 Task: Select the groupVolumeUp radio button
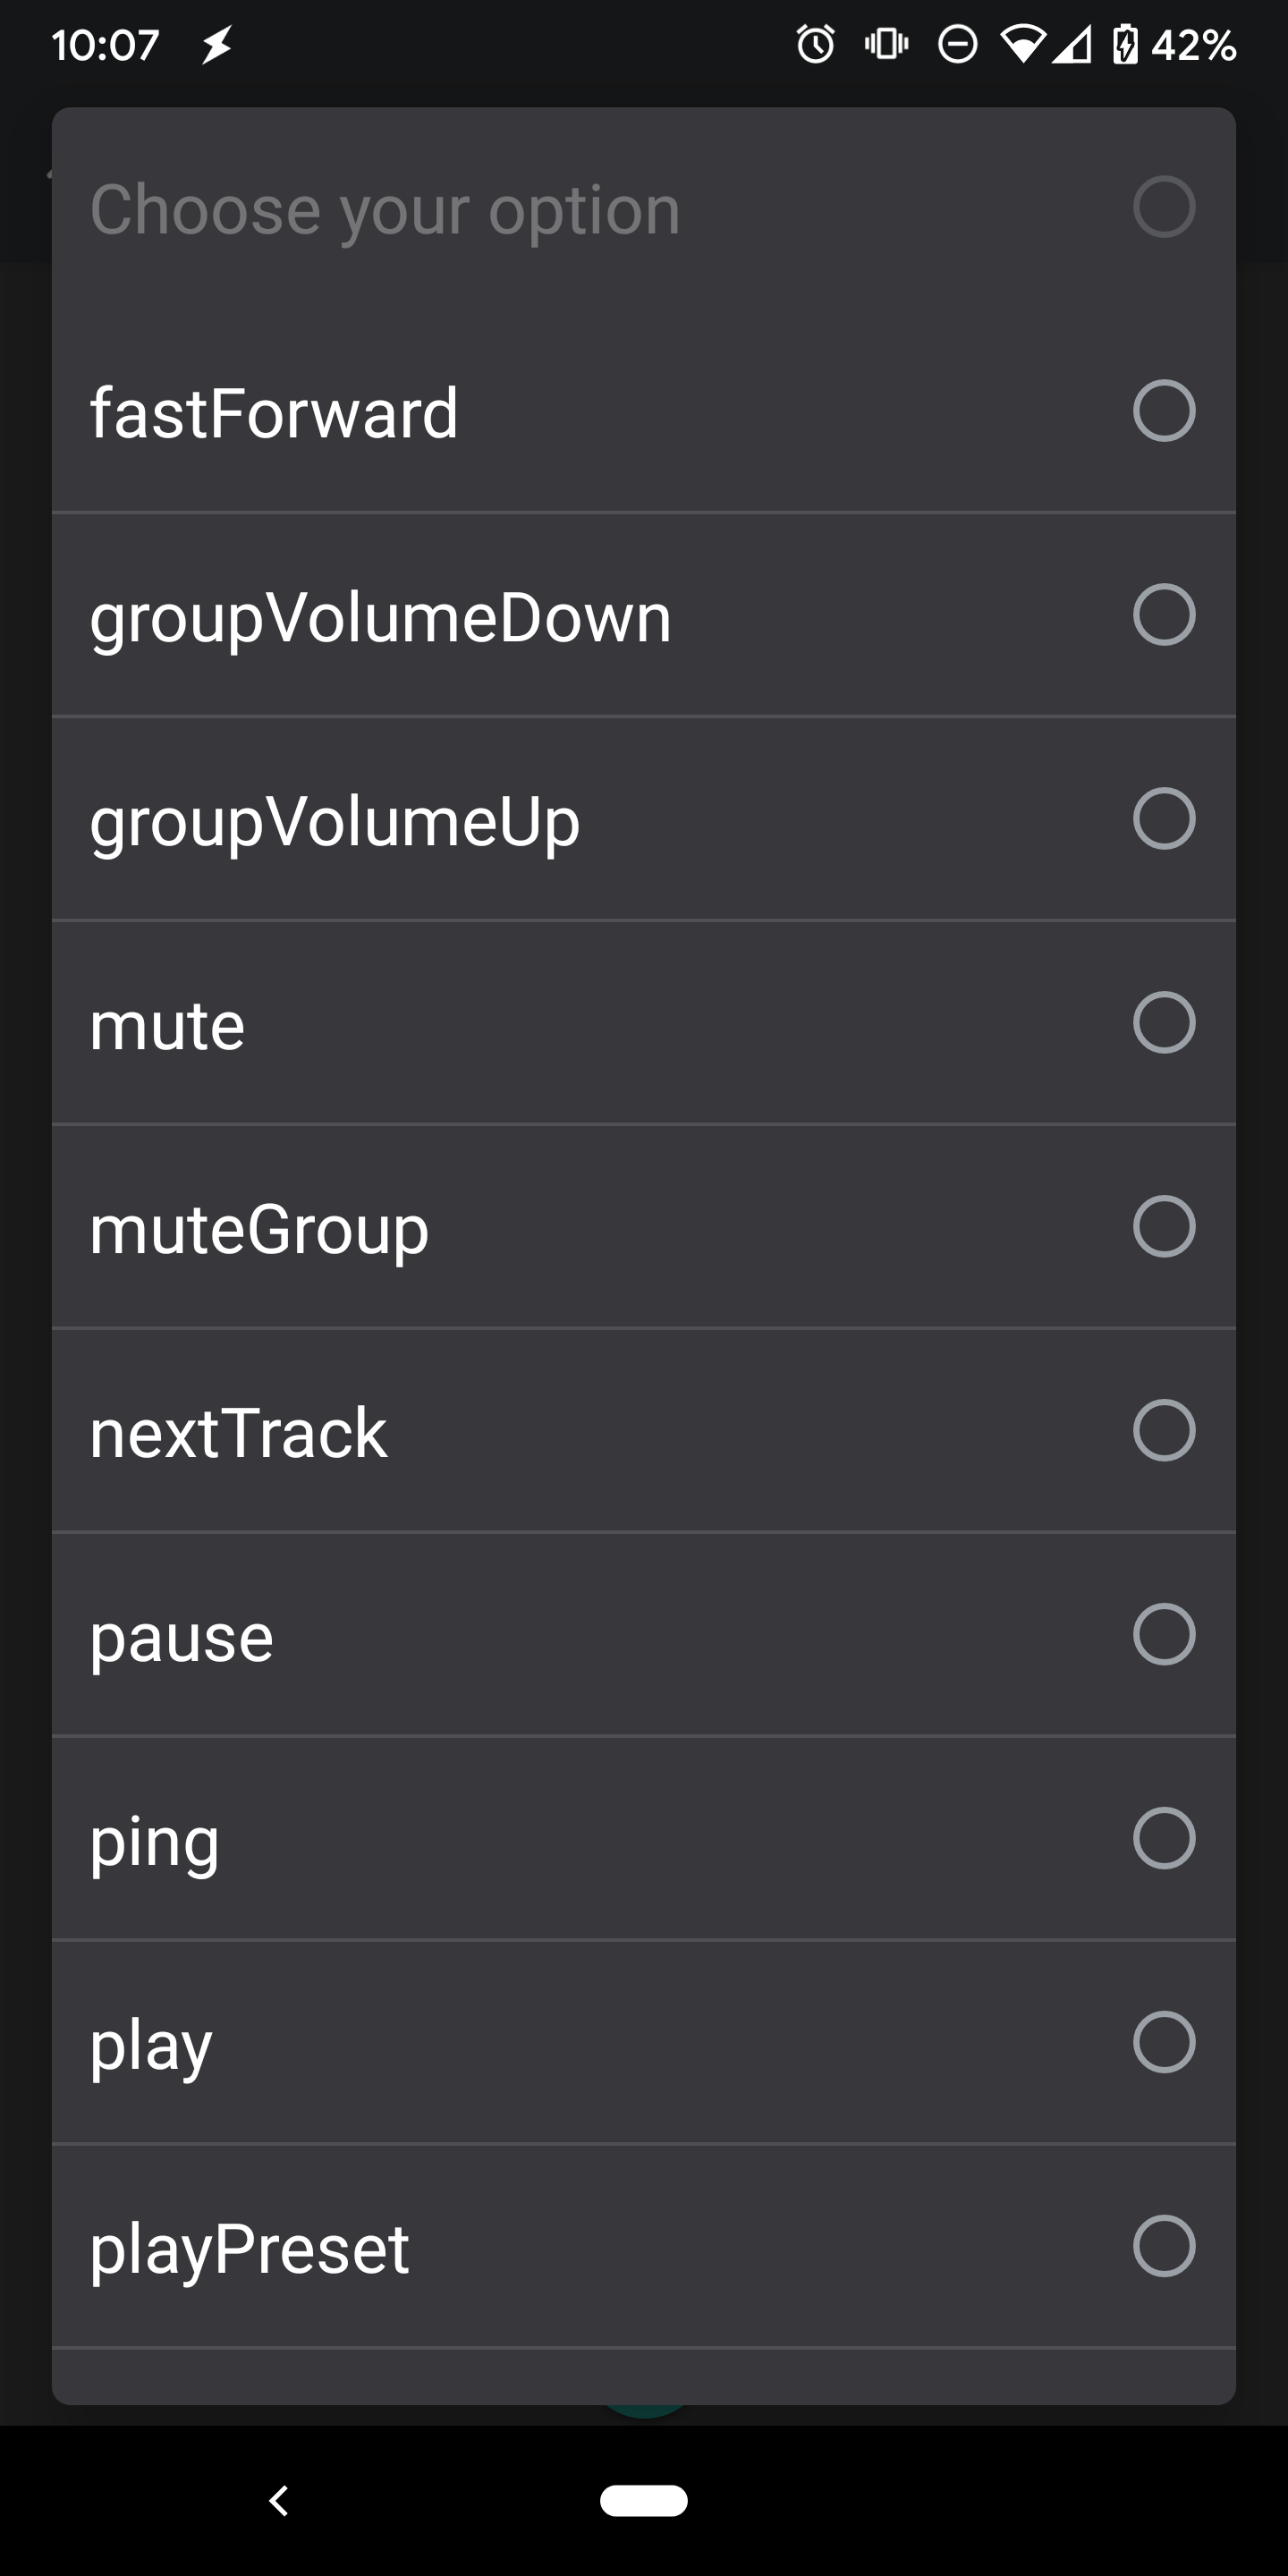[x=1163, y=818]
